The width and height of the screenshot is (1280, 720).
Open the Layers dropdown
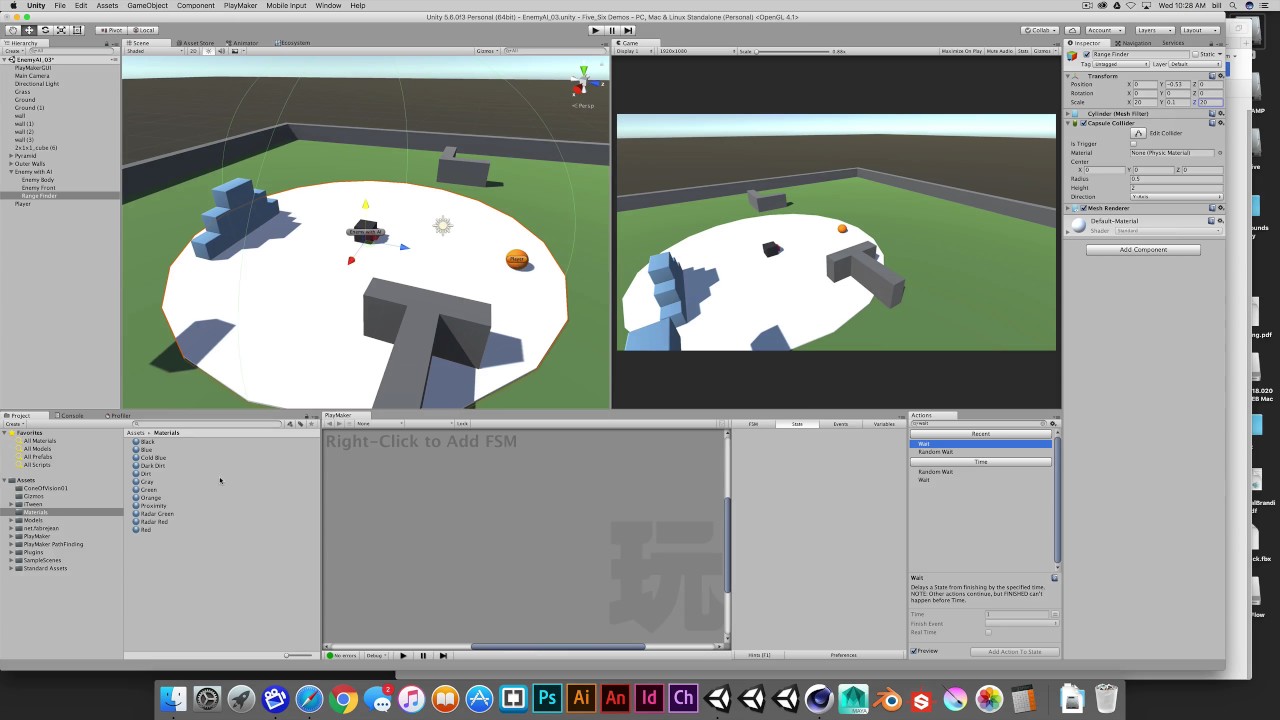pos(1154,30)
